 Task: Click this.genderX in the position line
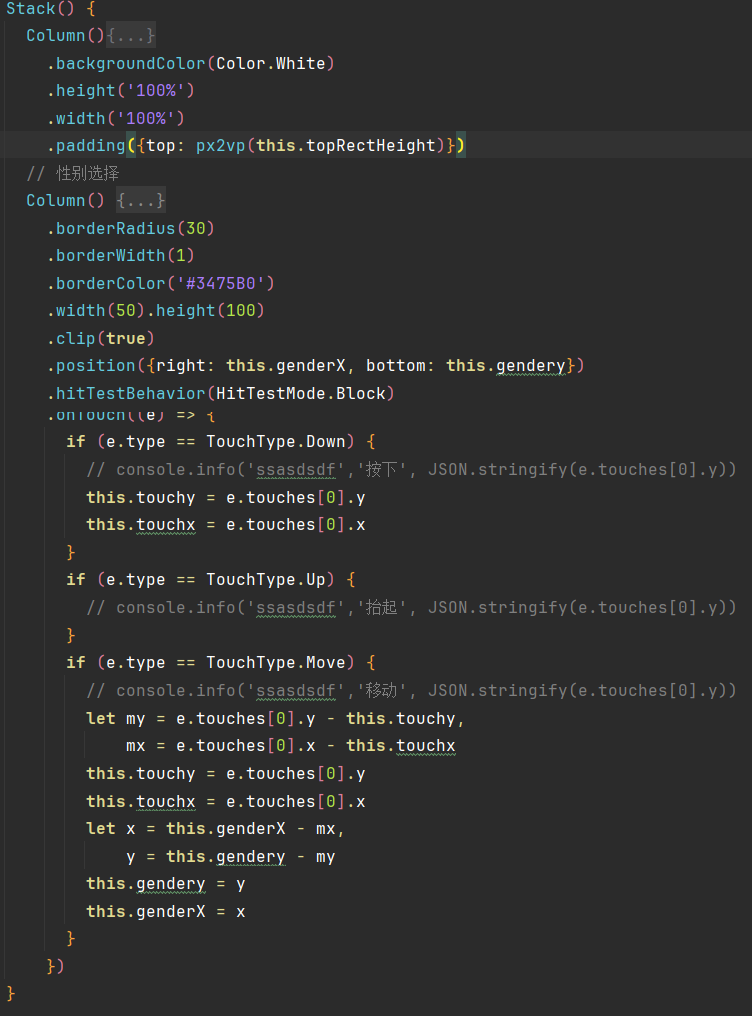tap(288, 366)
